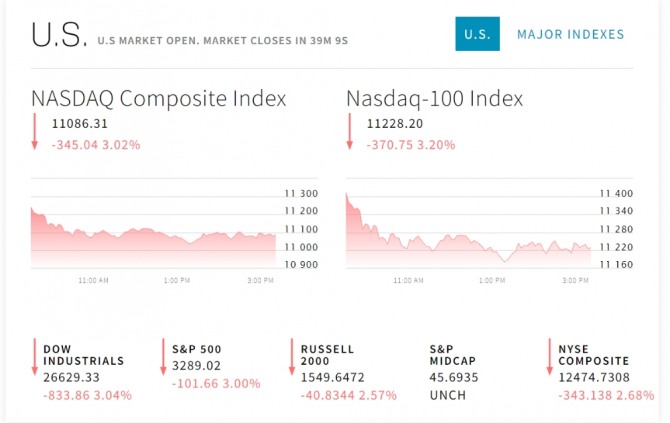Open the Russell 2000 index link
This screenshot has height=423, width=670.
click(x=328, y=355)
